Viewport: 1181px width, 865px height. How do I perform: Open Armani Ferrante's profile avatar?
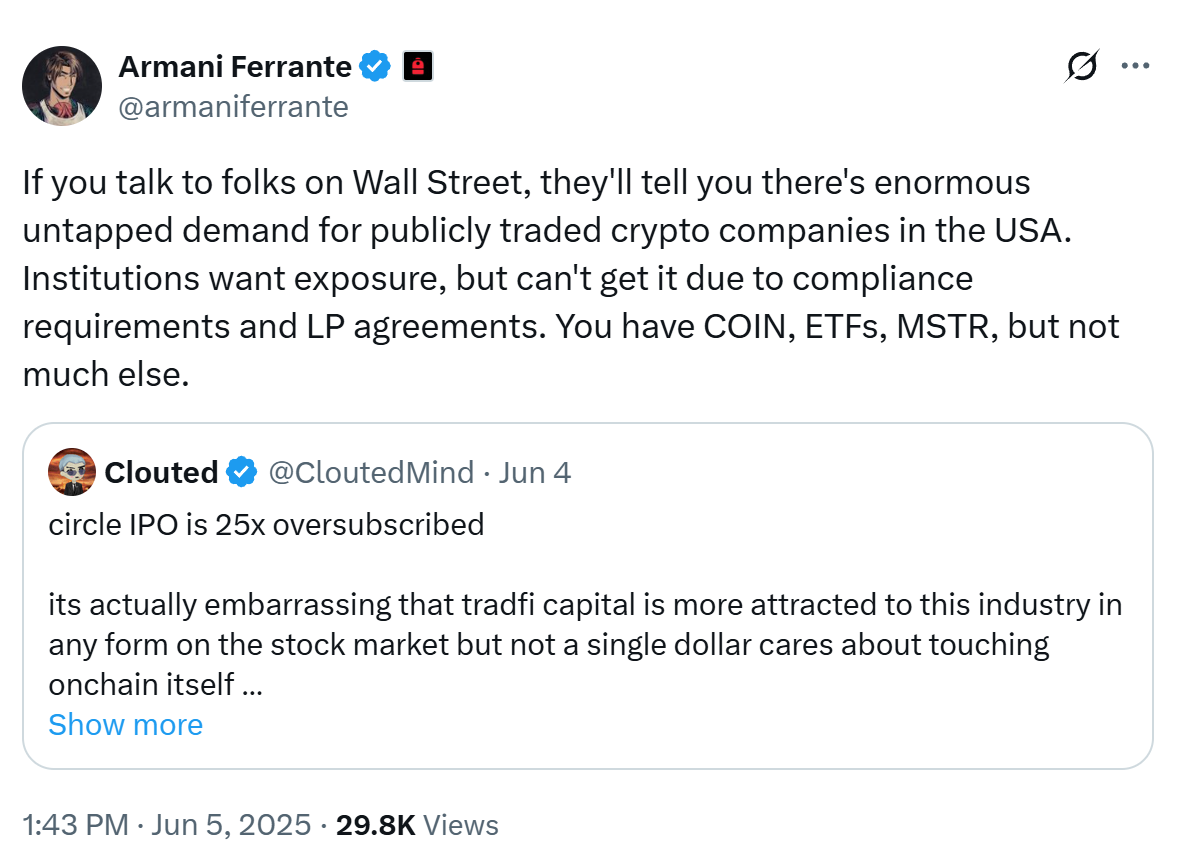62,85
